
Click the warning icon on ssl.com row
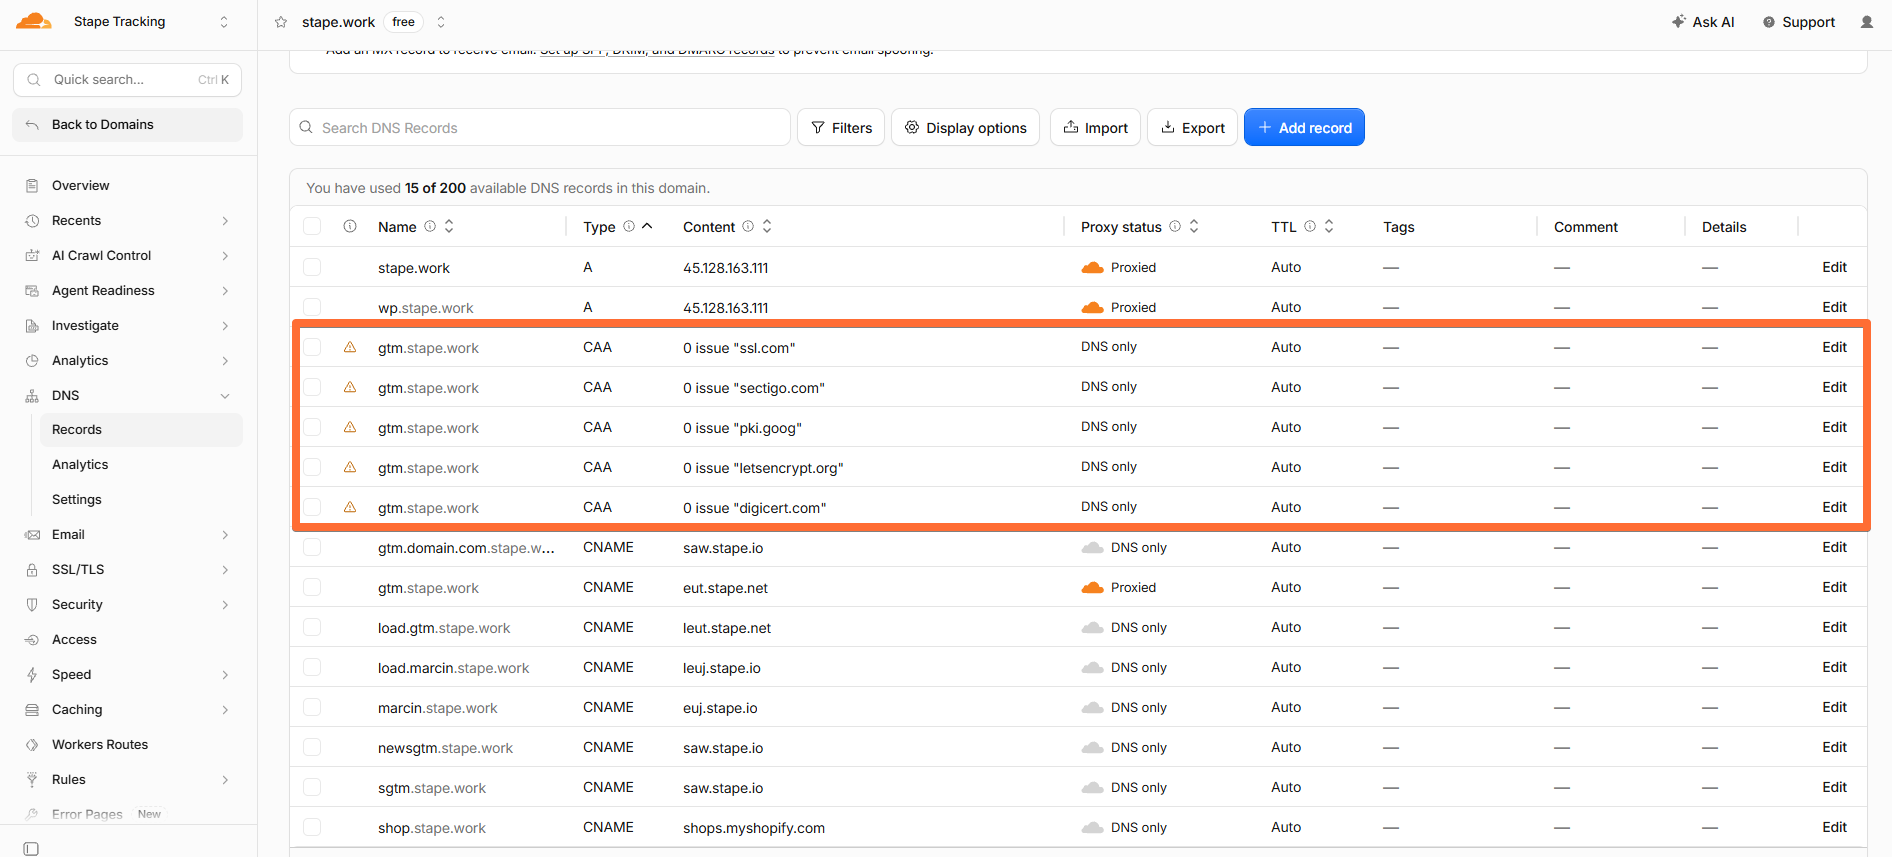[x=350, y=347]
